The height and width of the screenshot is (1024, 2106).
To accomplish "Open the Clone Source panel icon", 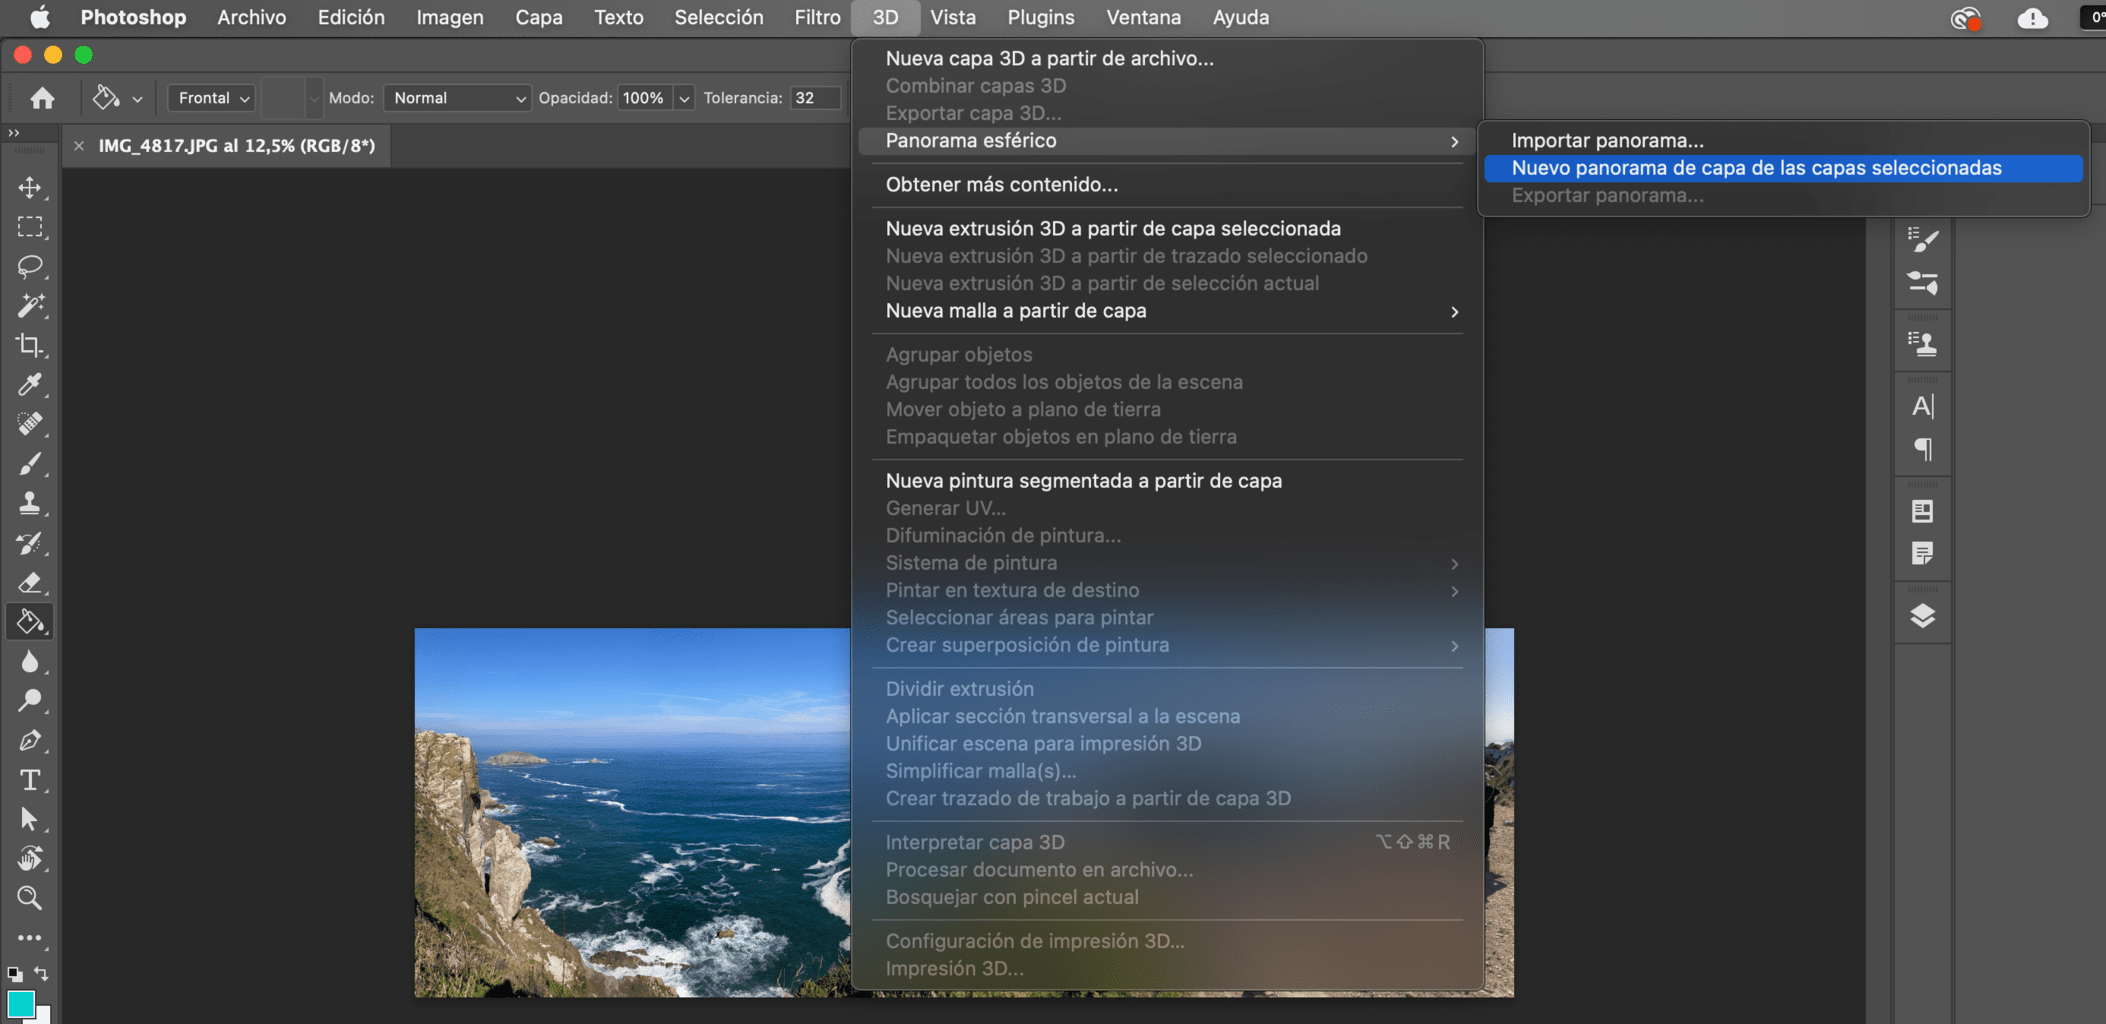I will pyautogui.click(x=1922, y=344).
